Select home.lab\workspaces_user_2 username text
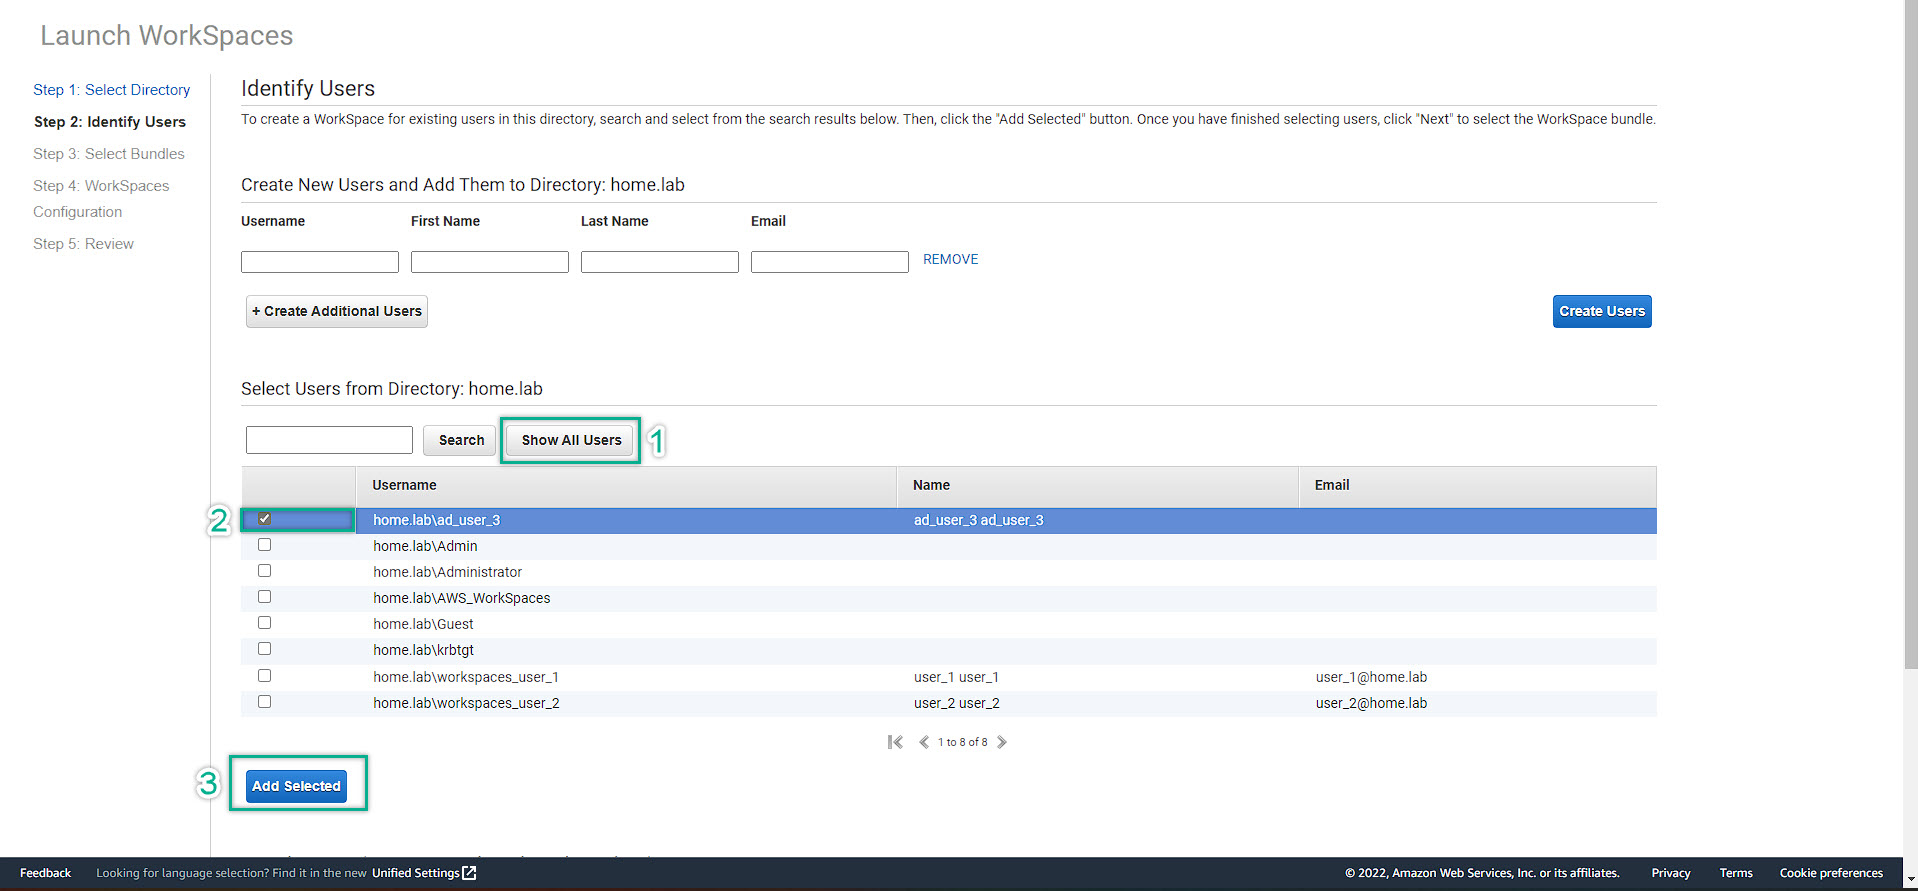The width and height of the screenshot is (1918, 891). coord(466,703)
